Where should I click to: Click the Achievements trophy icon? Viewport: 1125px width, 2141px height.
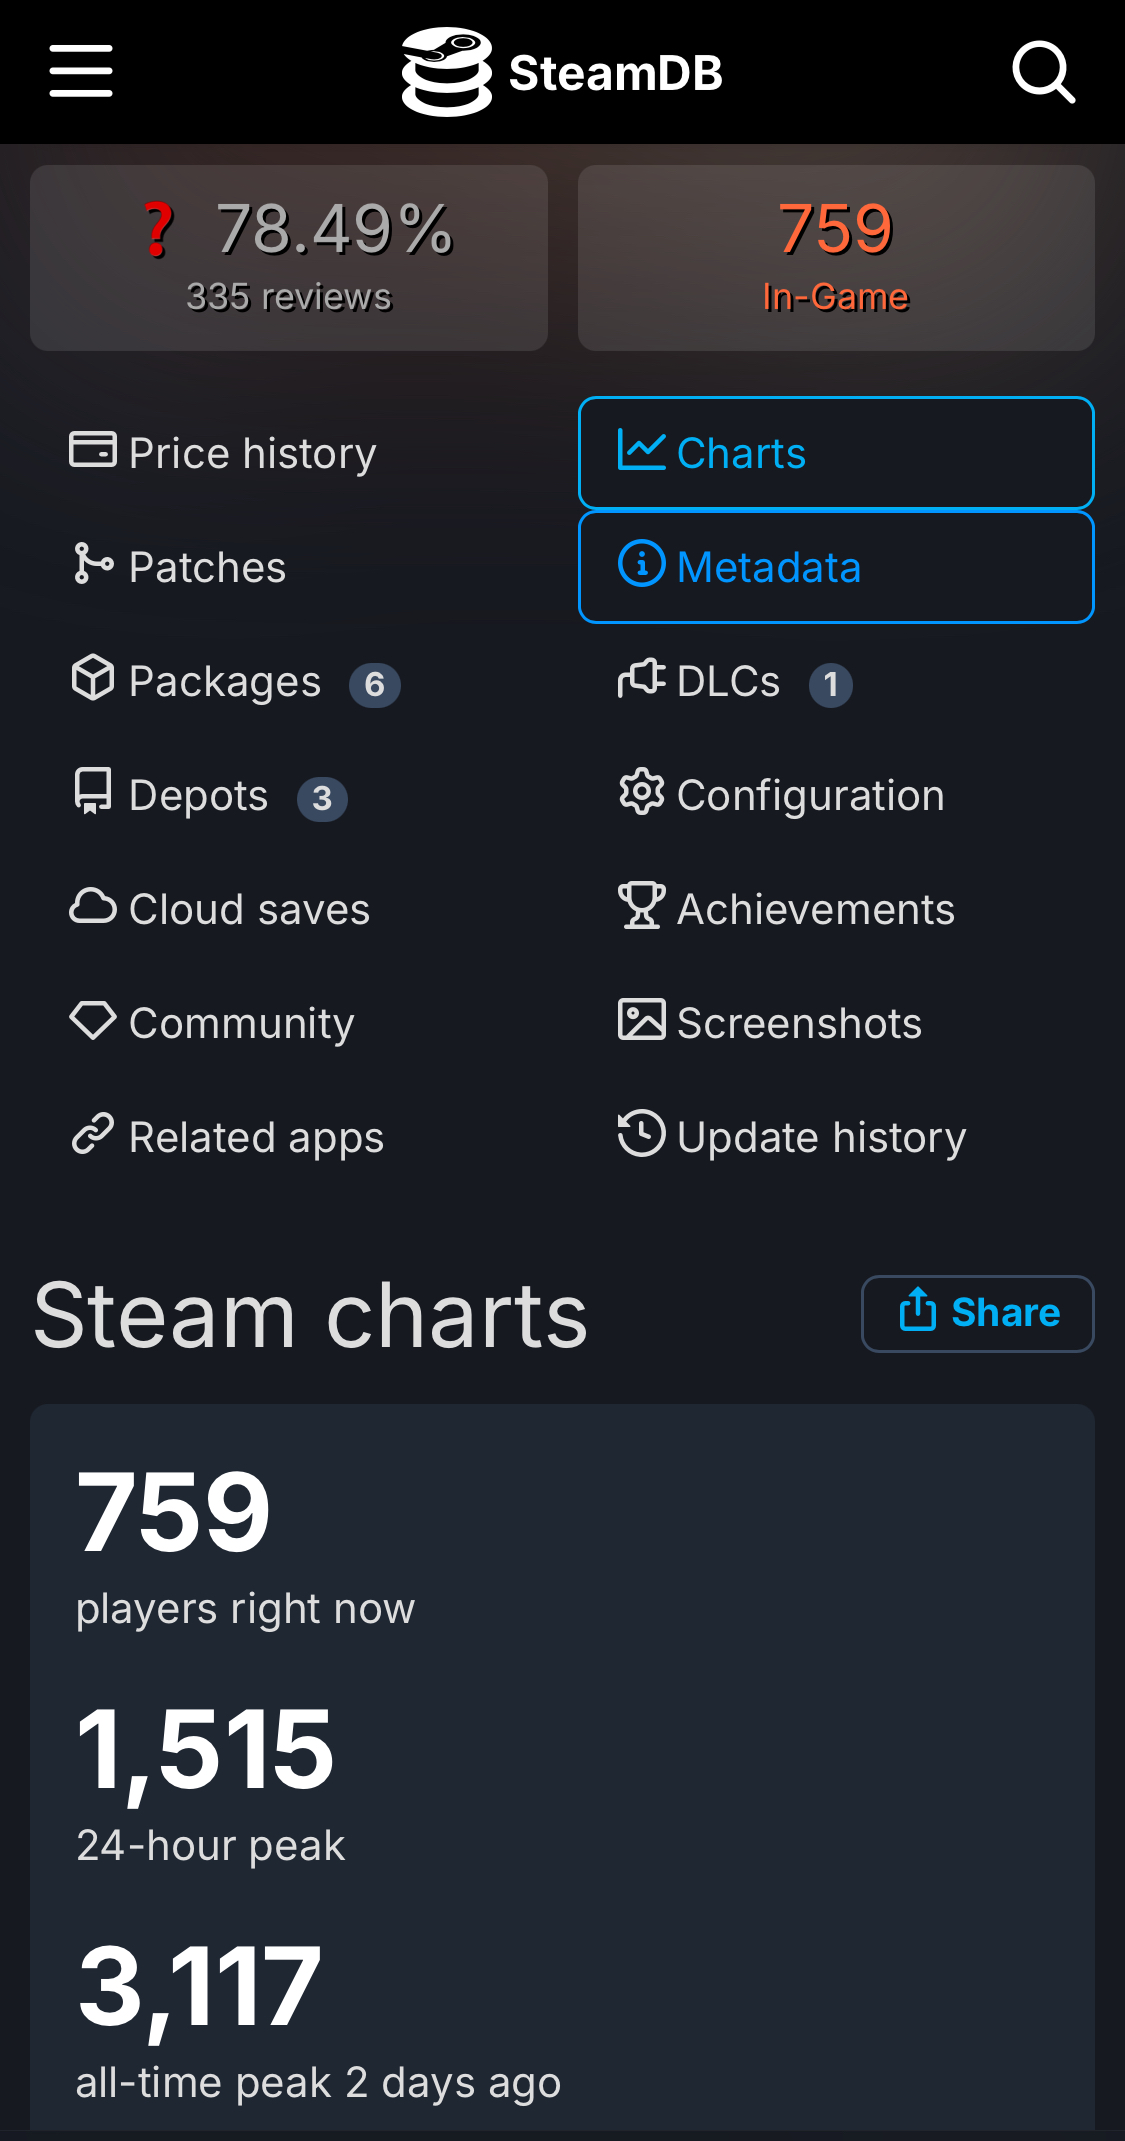[641, 905]
